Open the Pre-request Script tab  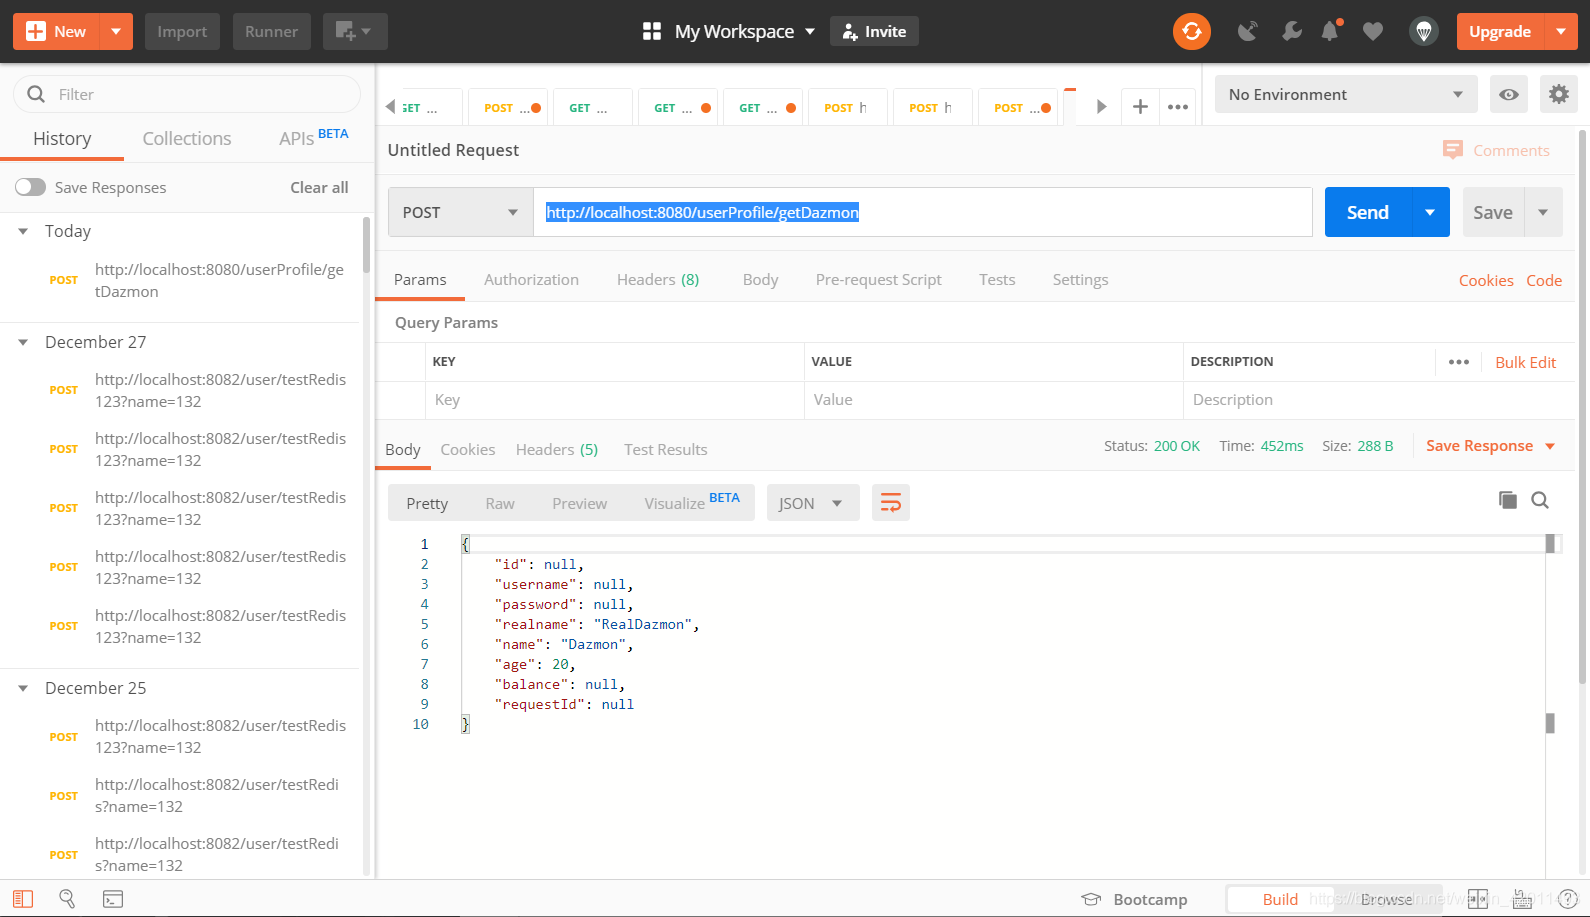coord(878,280)
